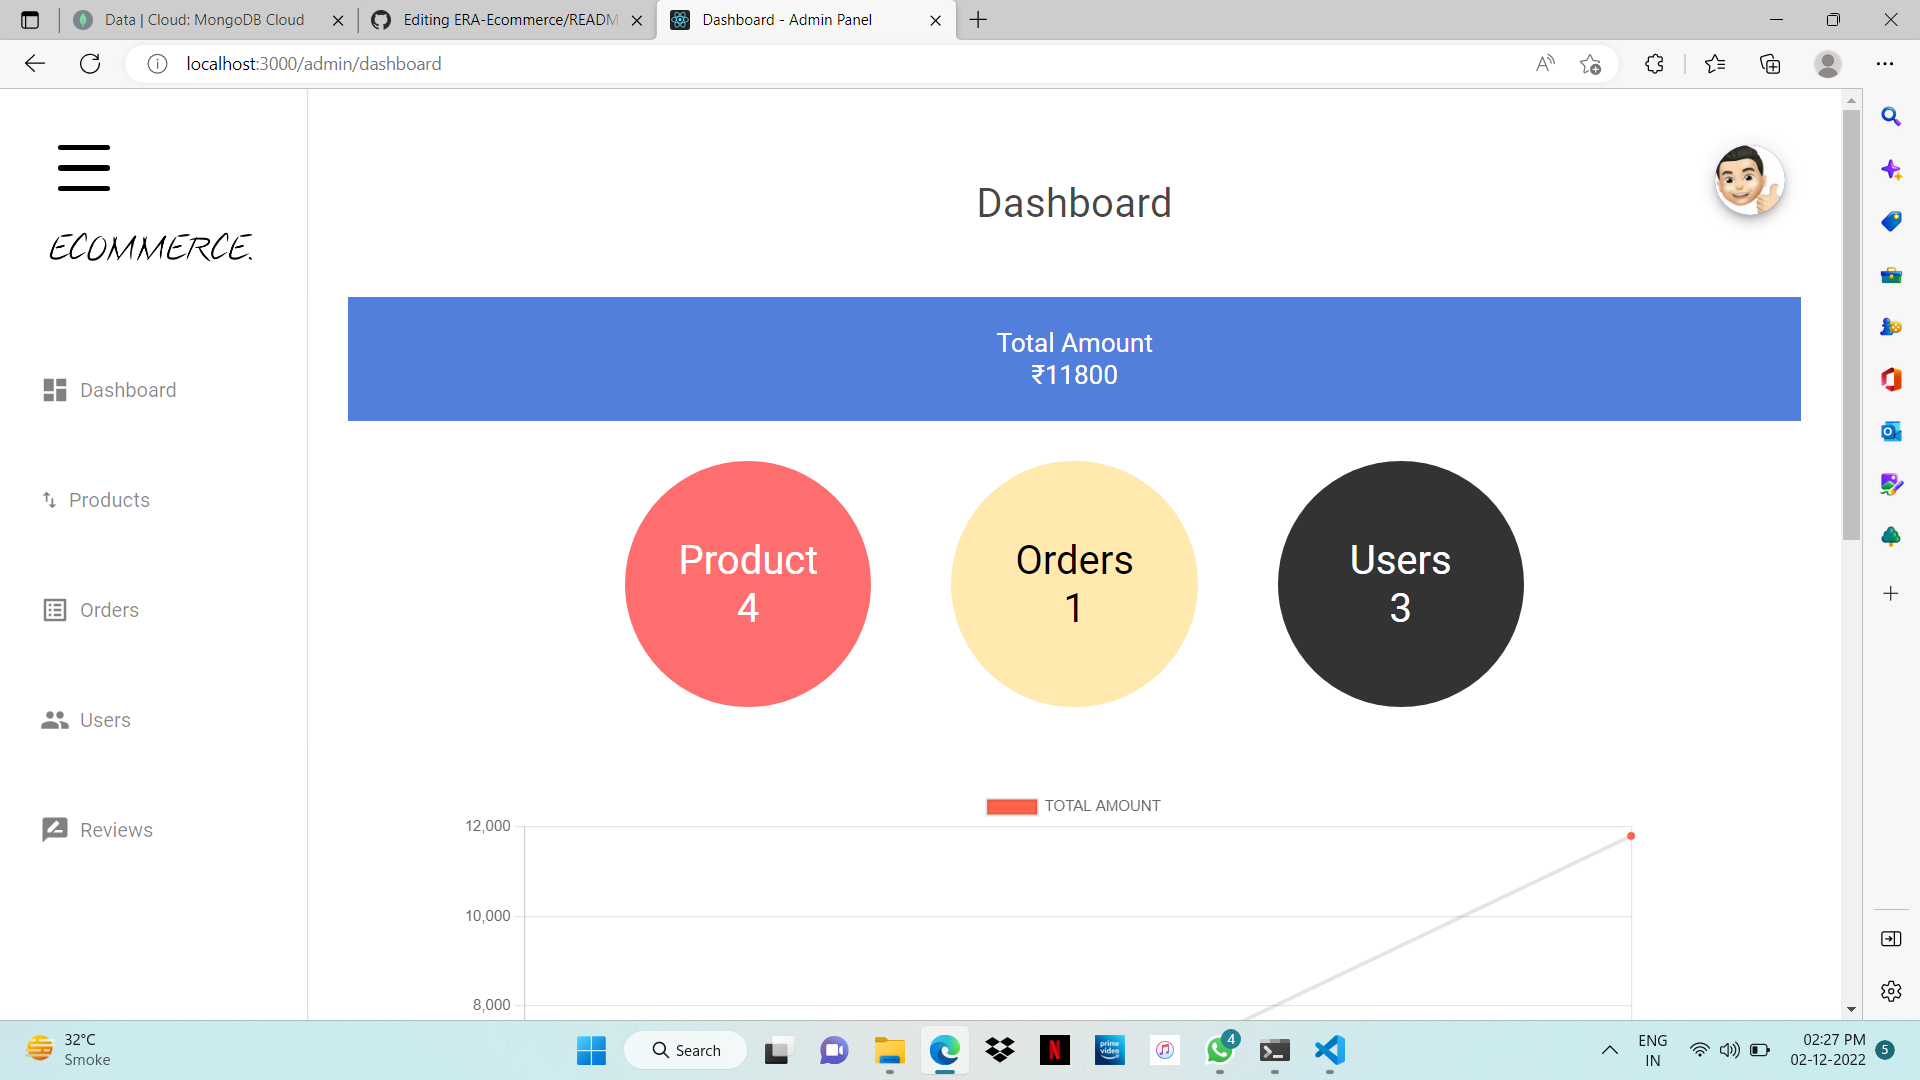Toggle the TOTAL AMOUNT legend on the chart
The width and height of the screenshot is (1920, 1080).
pos(1073,806)
